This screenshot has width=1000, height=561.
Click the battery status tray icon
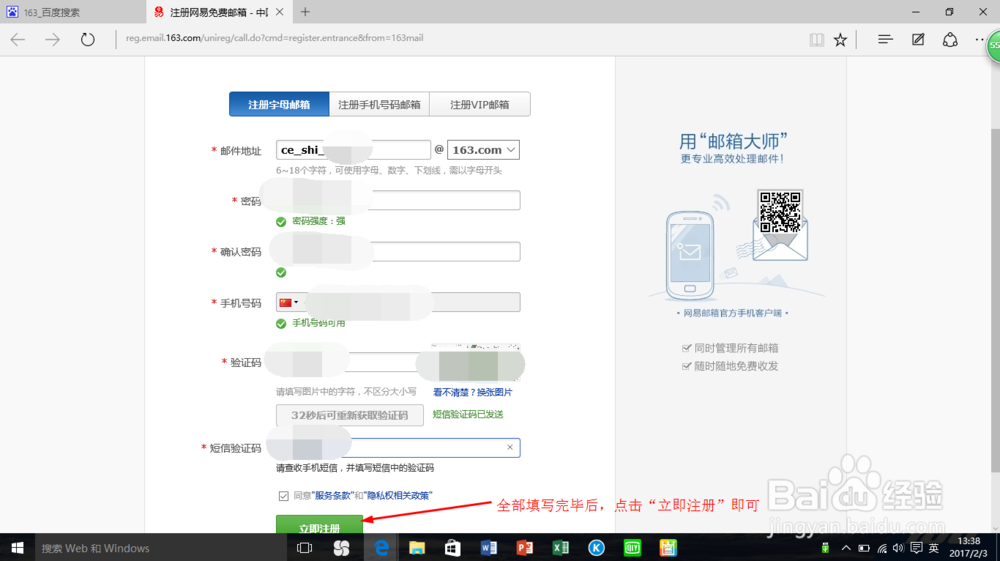864,548
